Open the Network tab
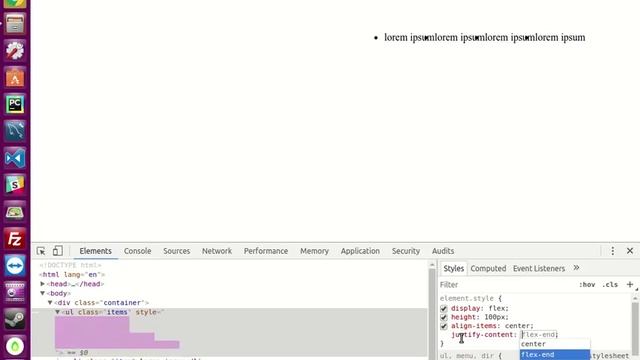 (217, 251)
